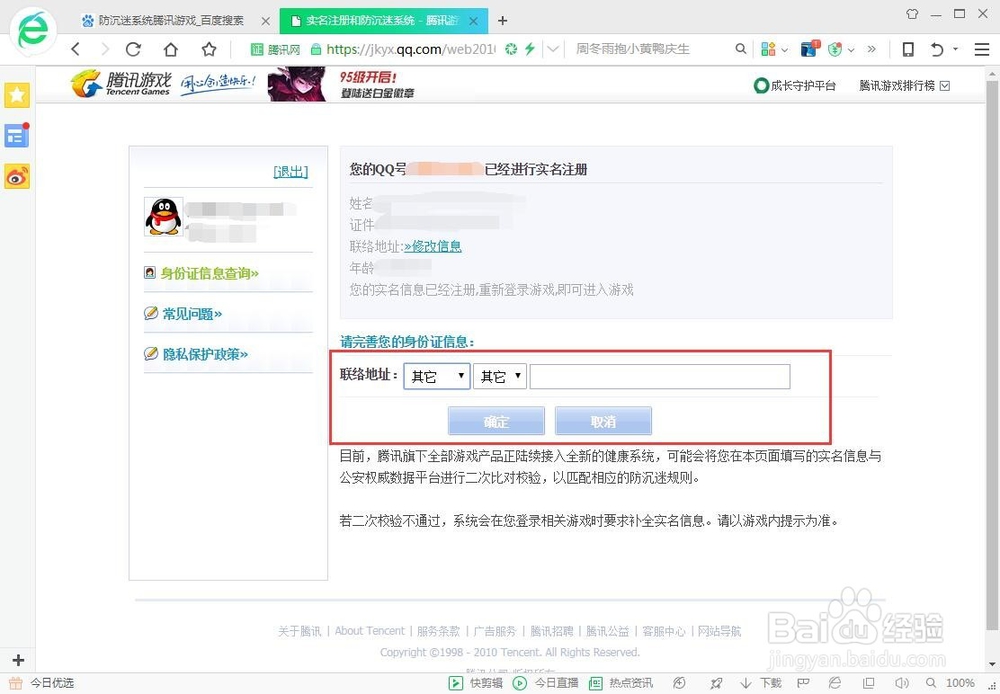This screenshot has width=1000, height=694.
Task: Open the Weibo icon in sidebar
Action: click(x=17, y=177)
